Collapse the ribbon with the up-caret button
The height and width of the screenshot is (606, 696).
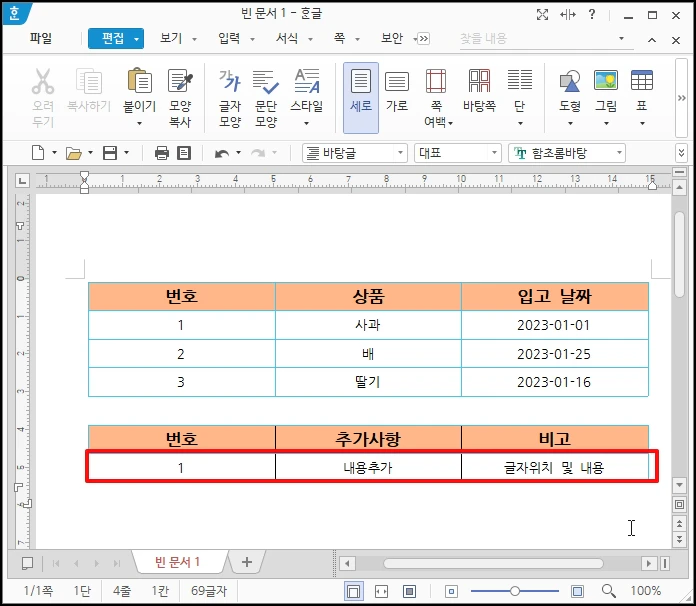pyautogui.click(x=652, y=40)
